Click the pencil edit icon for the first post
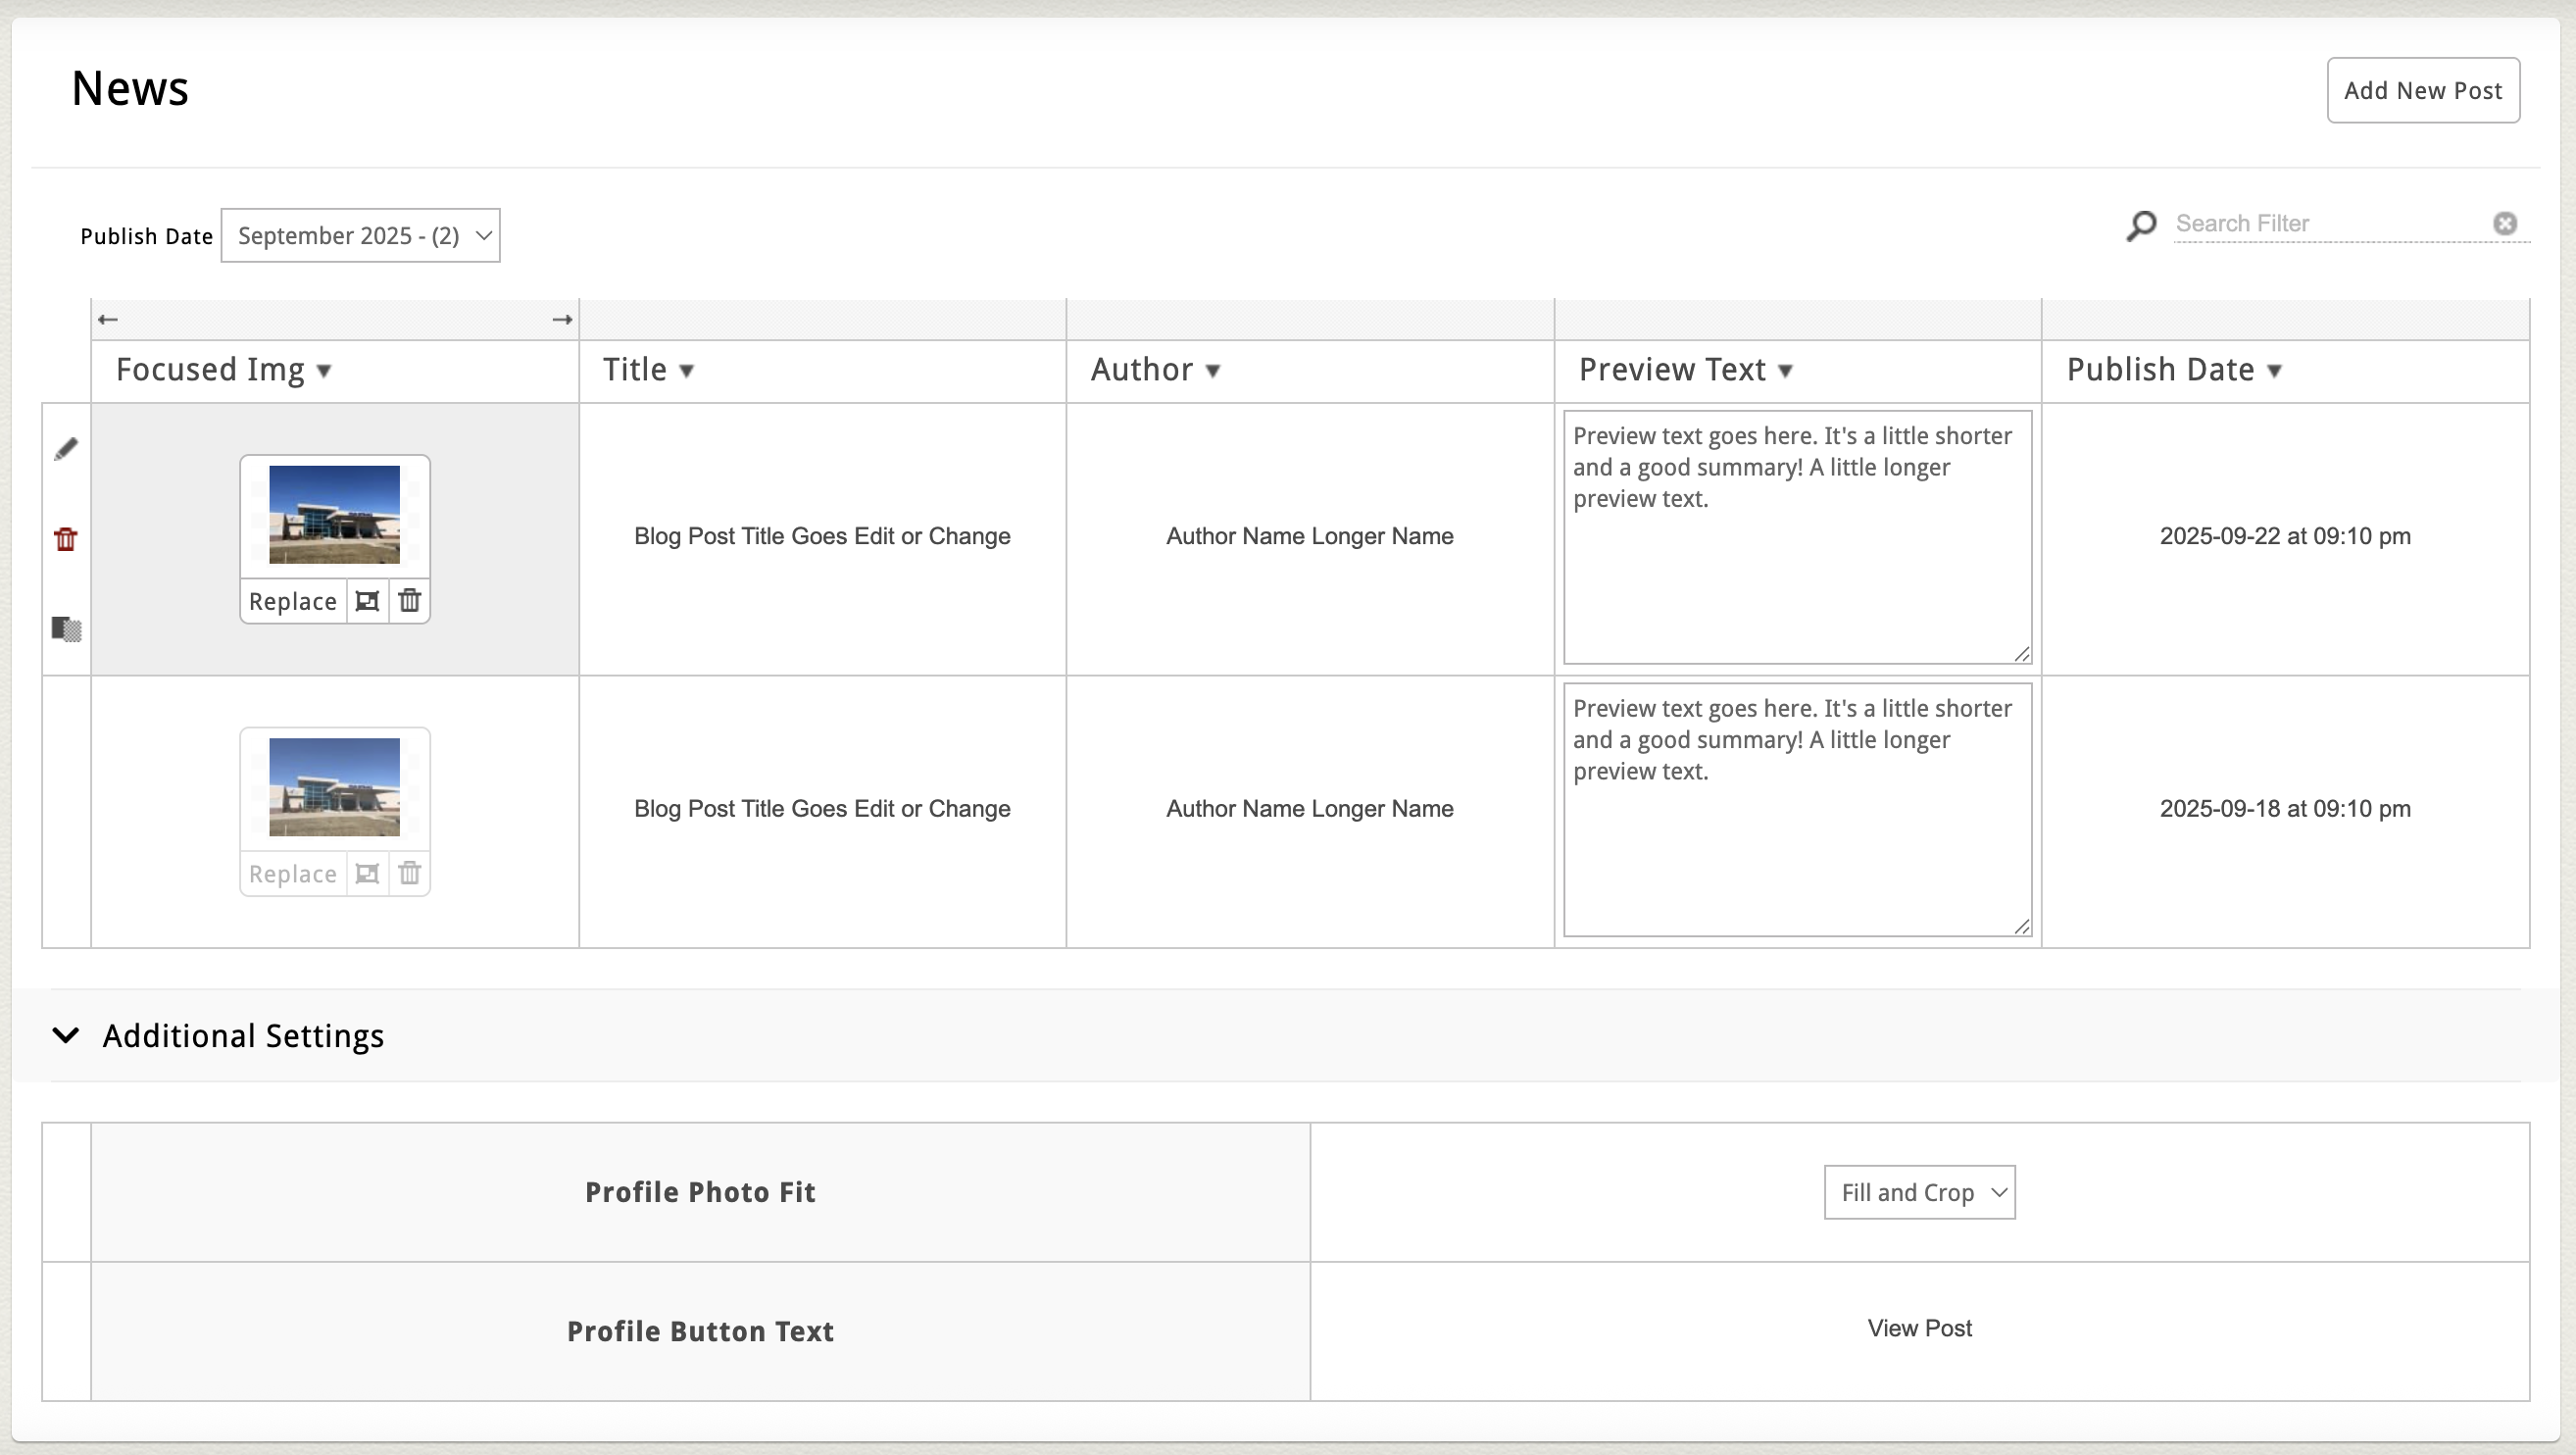This screenshot has height=1455, width=2576. [66, 449]
